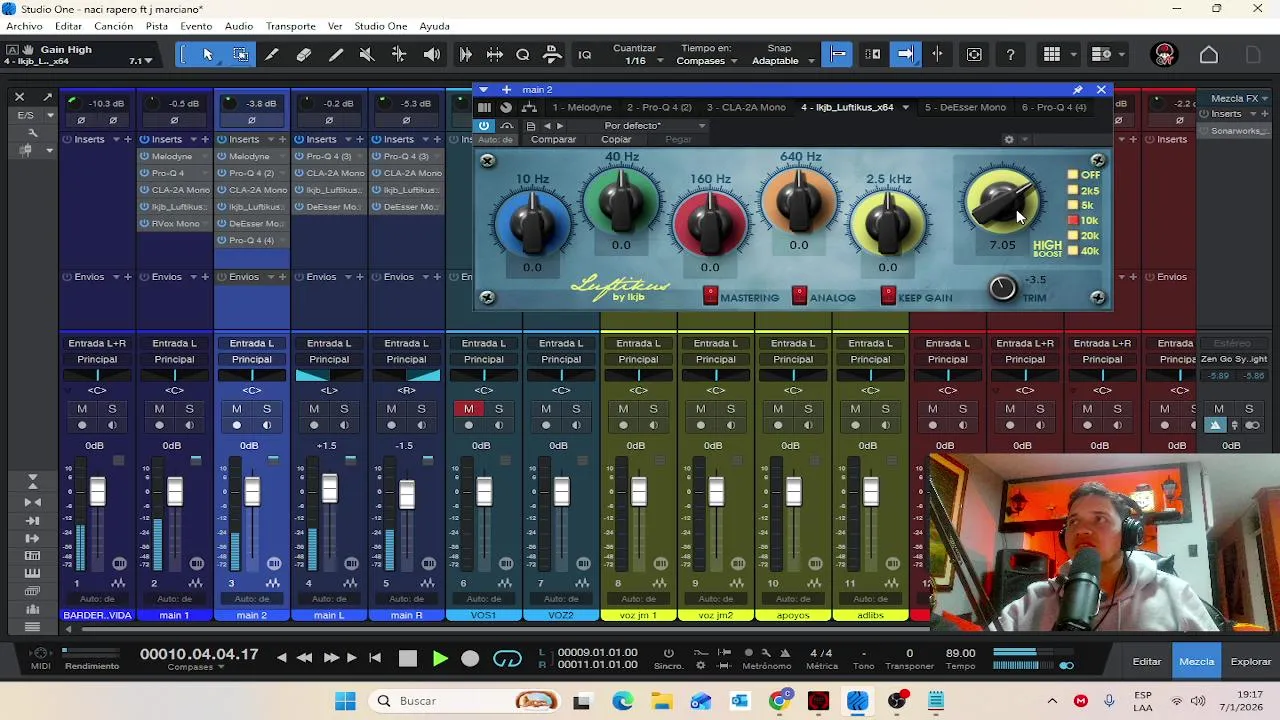Open the question mark help icon

[x=1010, y=55]
